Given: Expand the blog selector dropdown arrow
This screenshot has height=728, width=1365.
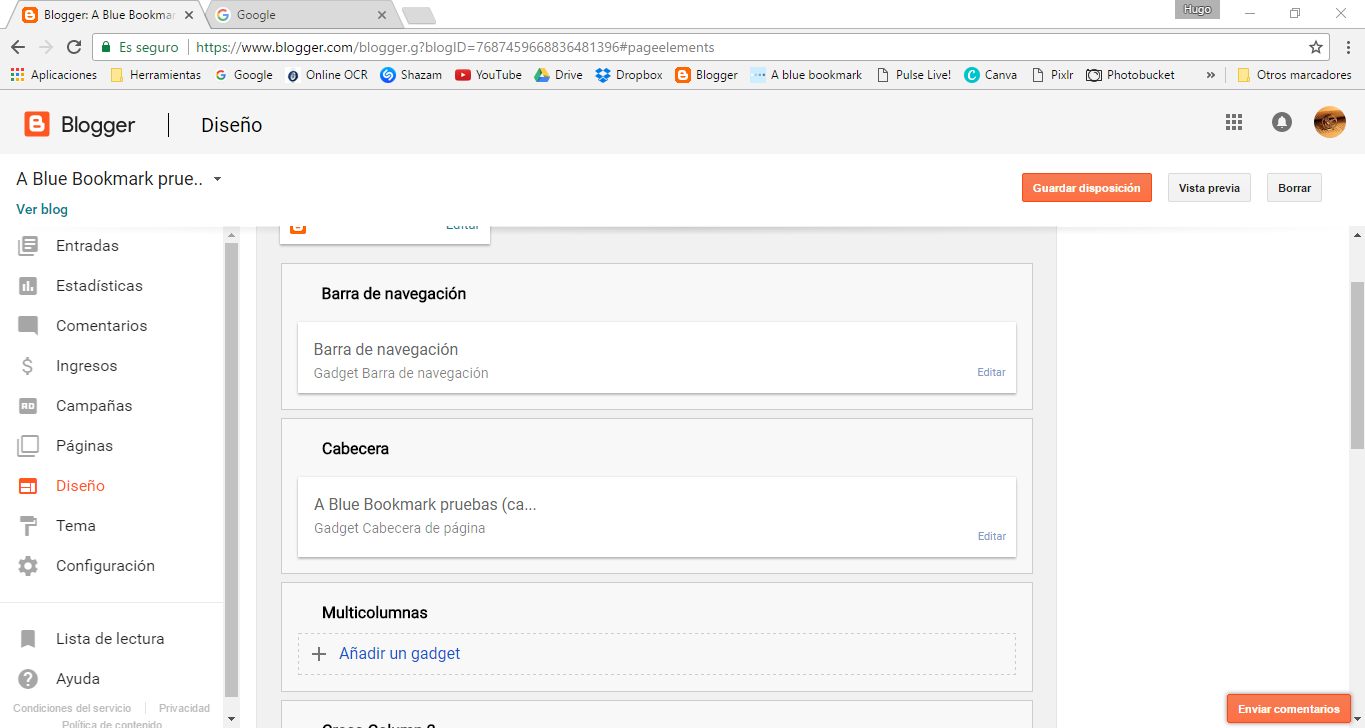Looking at the screenshot, I should point(217,180).
